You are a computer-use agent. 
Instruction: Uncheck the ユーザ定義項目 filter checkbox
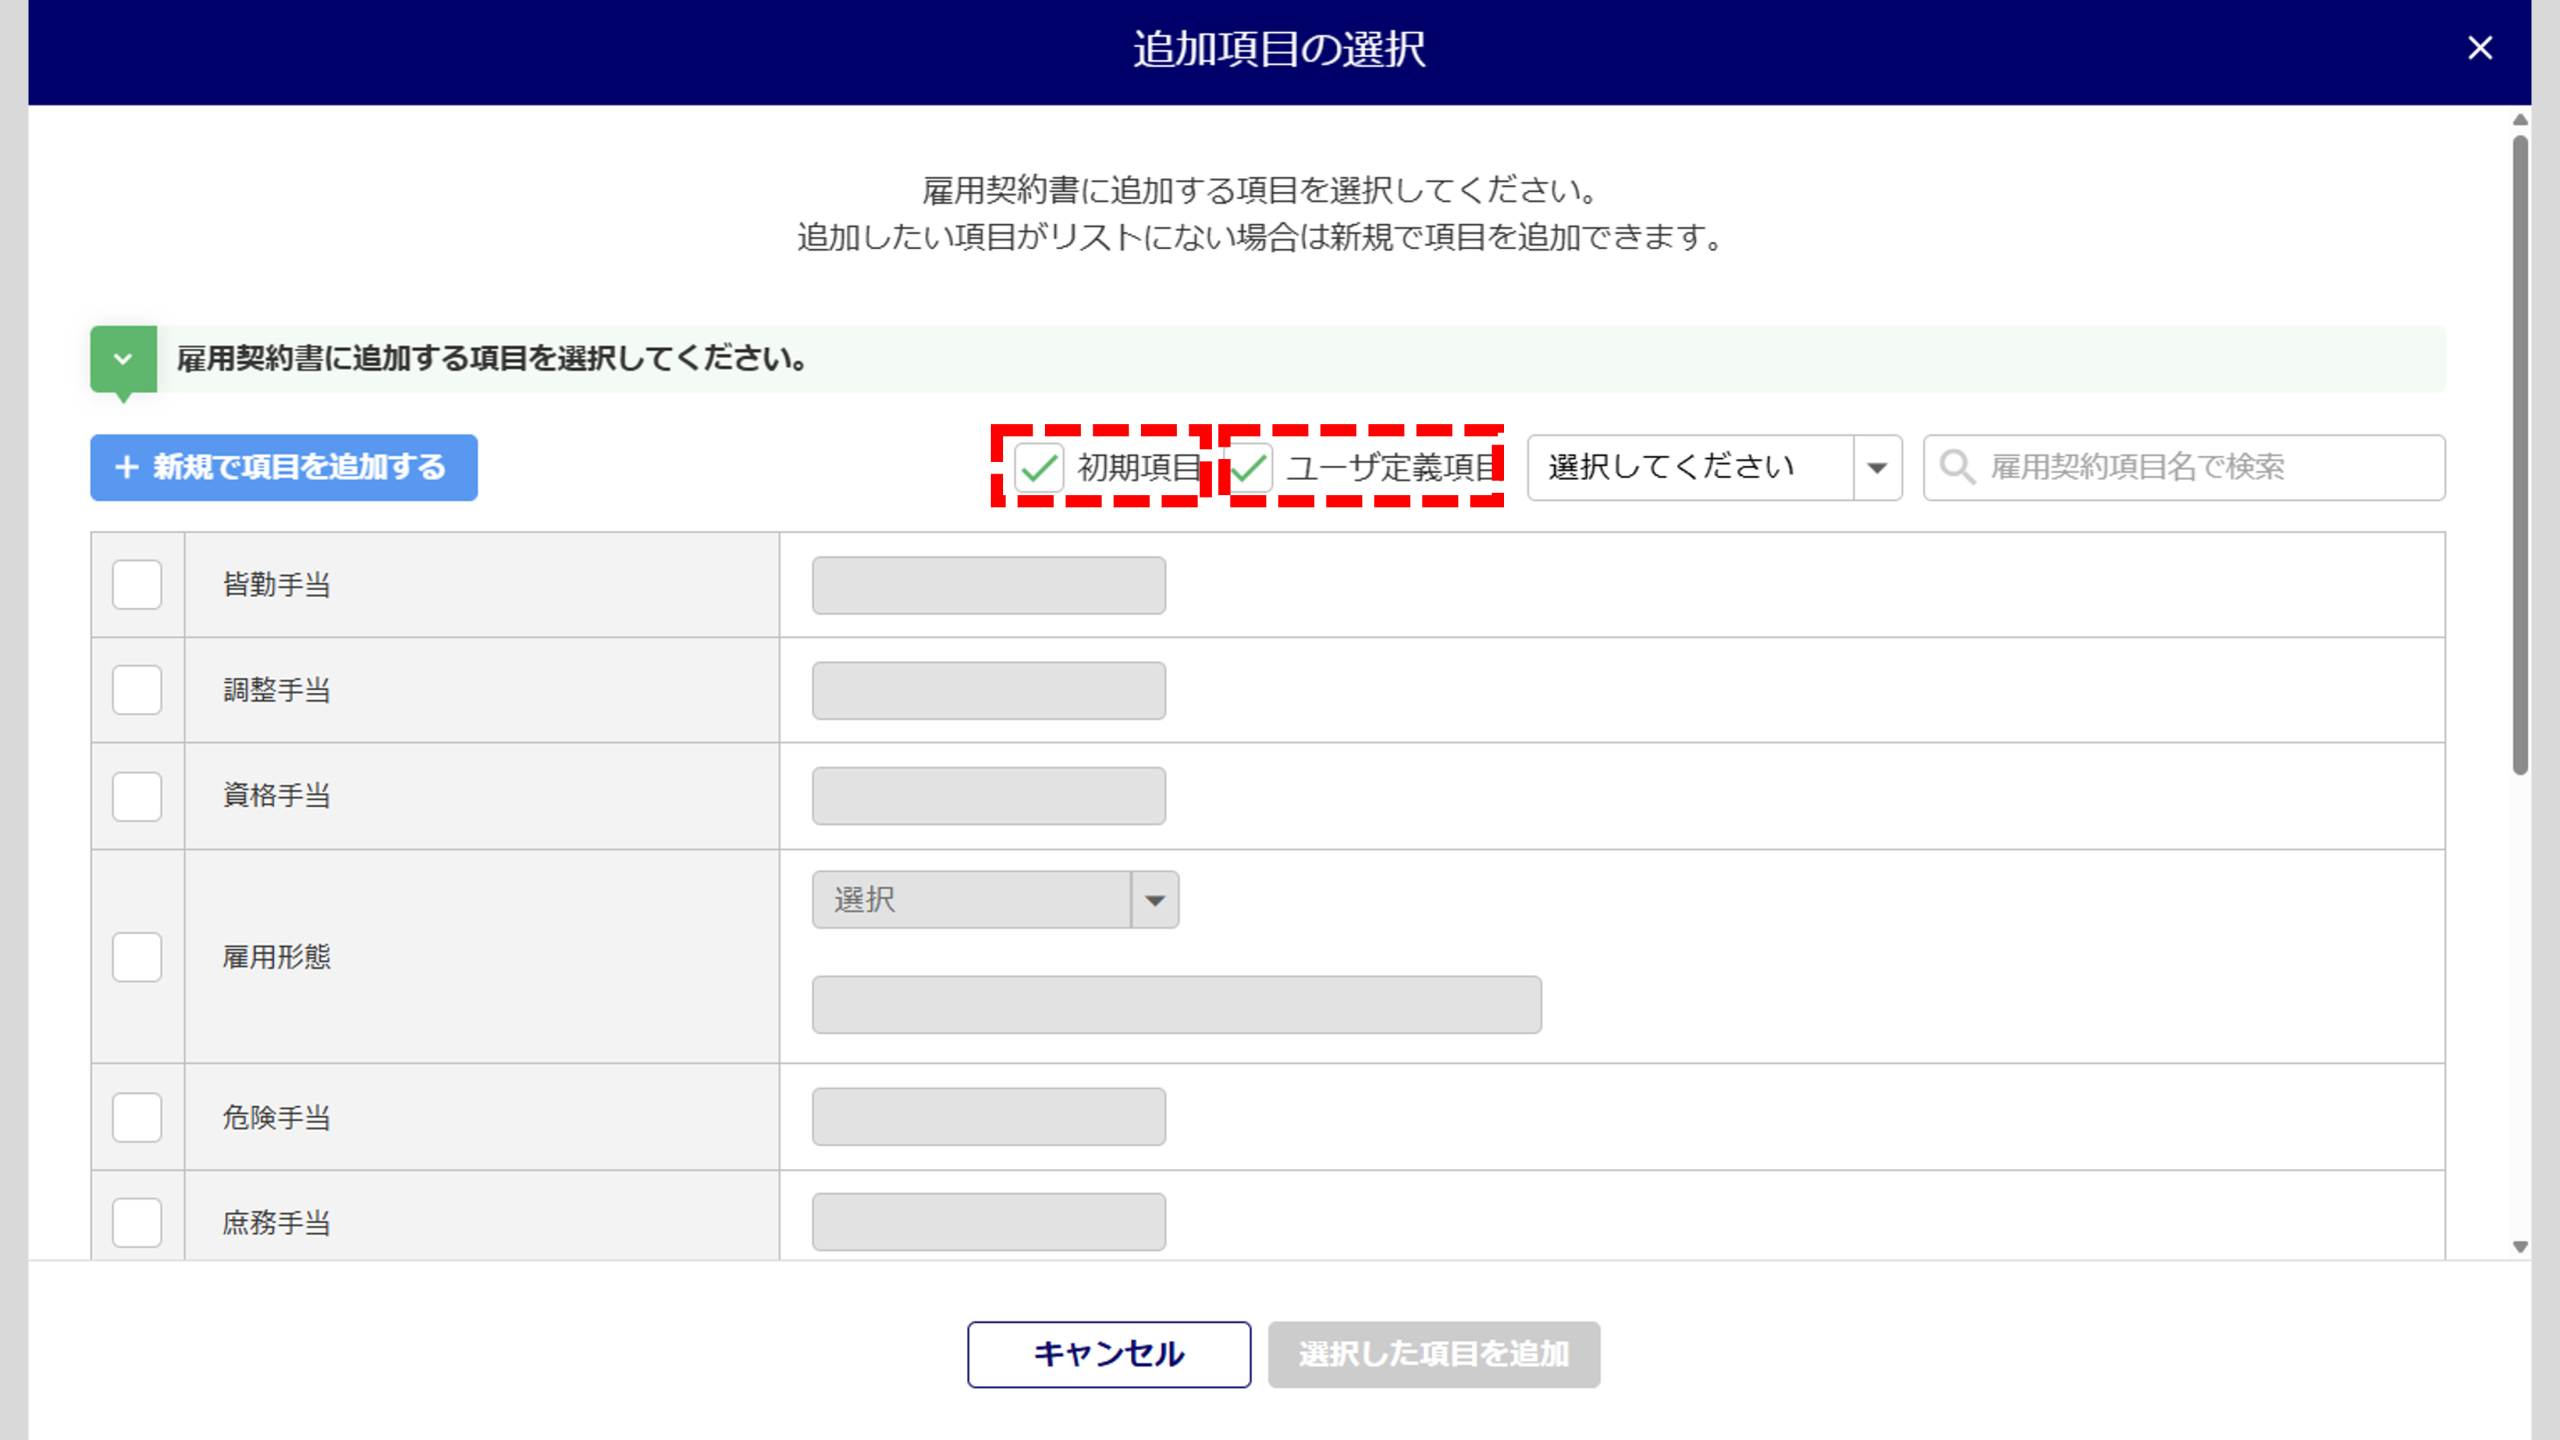1249,467
